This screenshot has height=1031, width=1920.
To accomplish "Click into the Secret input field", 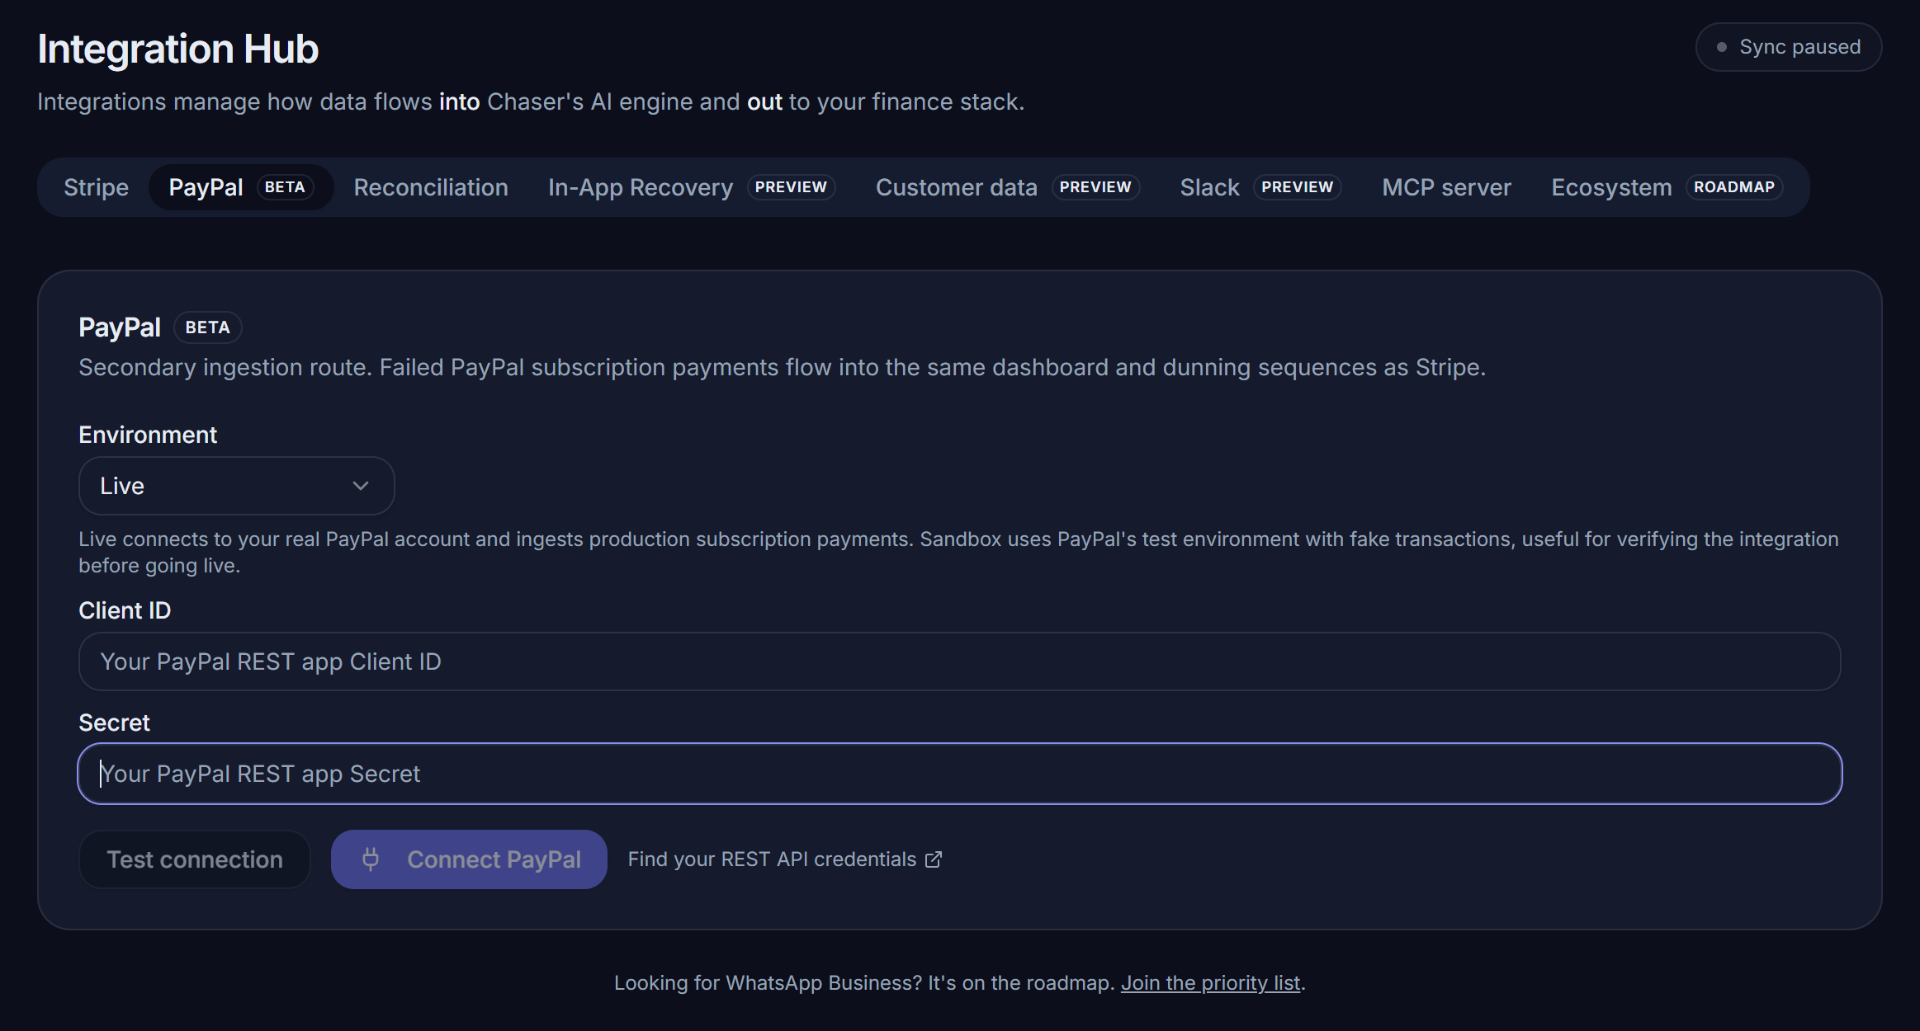I will 959,773.
